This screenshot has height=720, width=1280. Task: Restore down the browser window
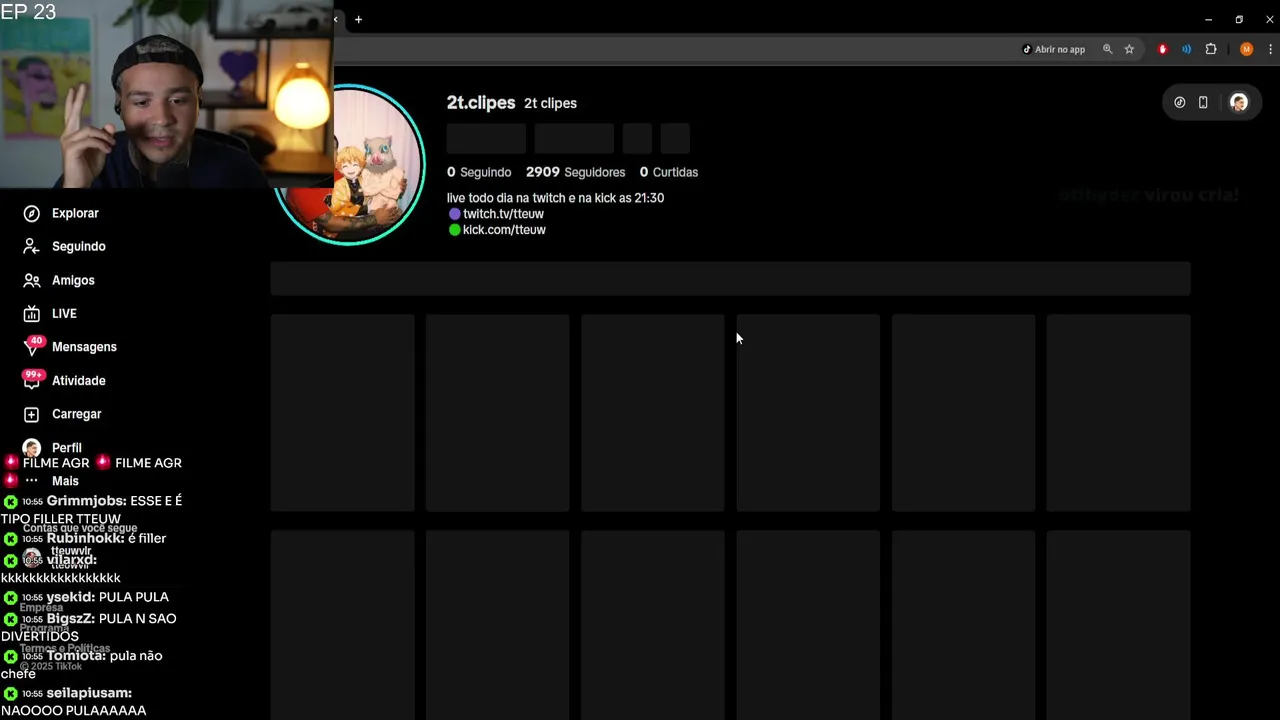point(1239,19)
